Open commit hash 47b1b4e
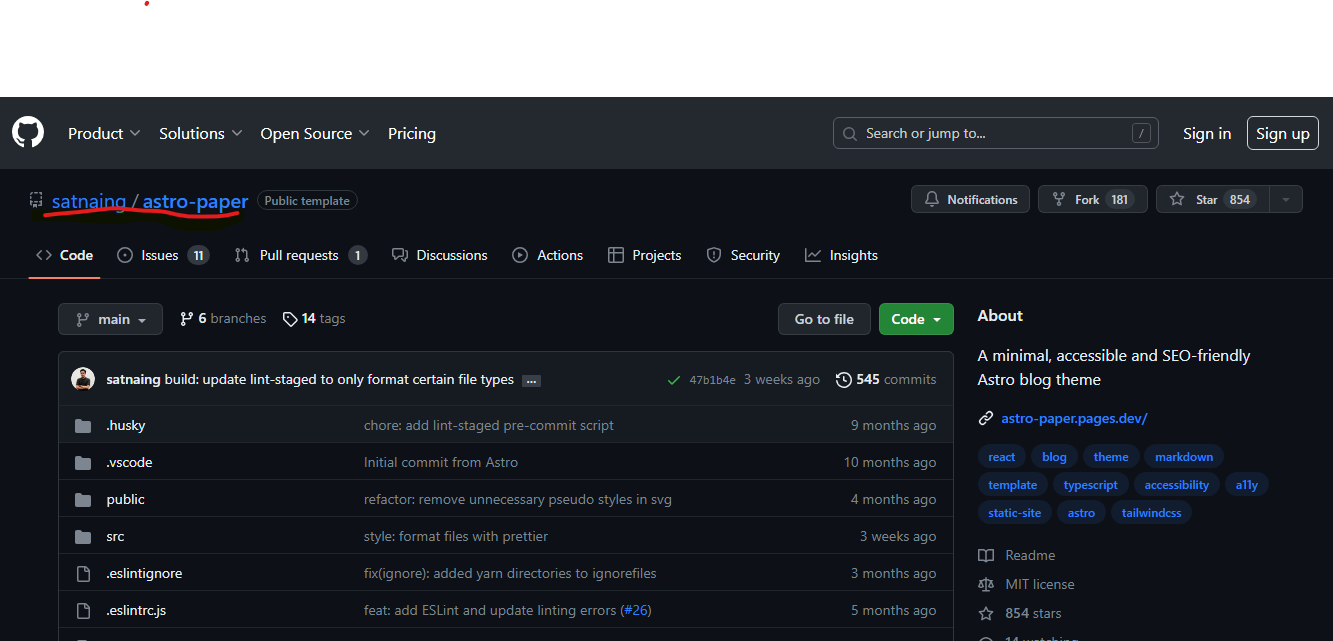The image size is (1333, 641). click(712, 380)
